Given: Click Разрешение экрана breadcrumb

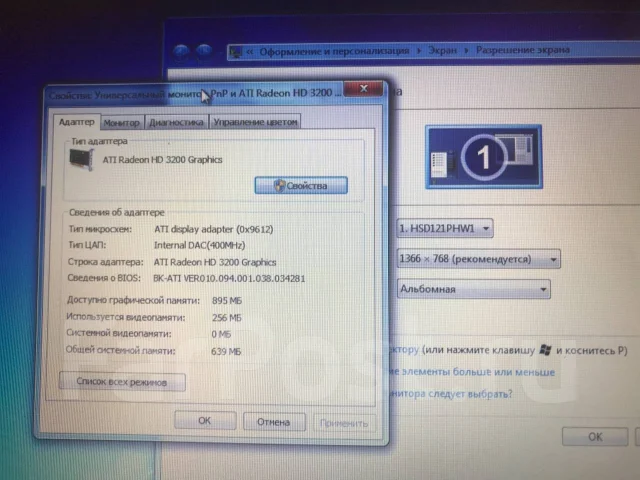Looking at the screenshot, I should [523, 50].
